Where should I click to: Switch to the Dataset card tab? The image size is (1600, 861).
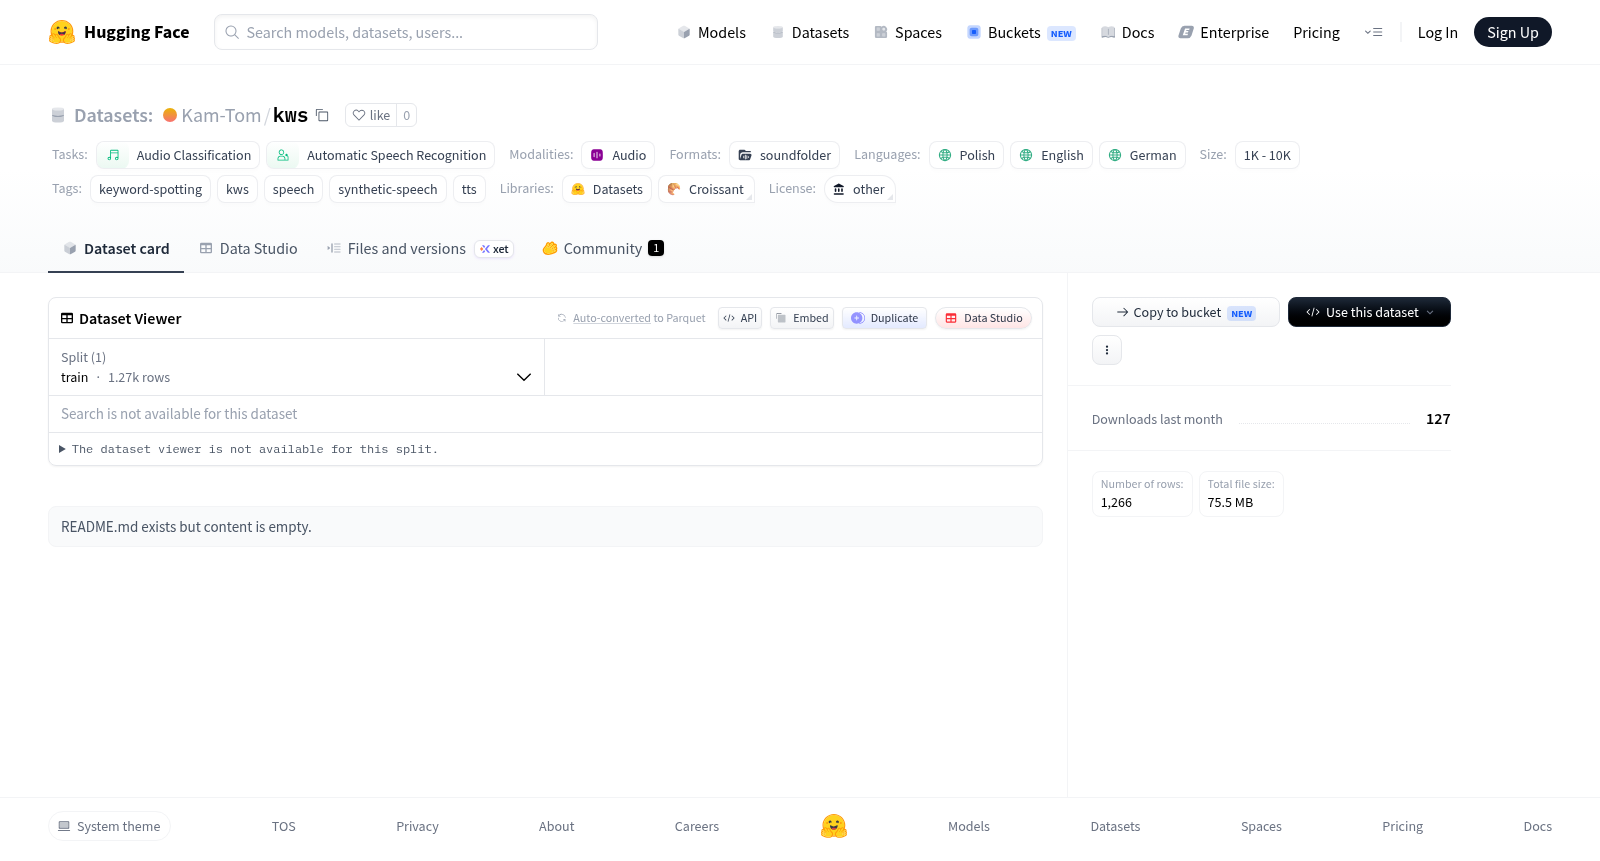coord(116,249)
